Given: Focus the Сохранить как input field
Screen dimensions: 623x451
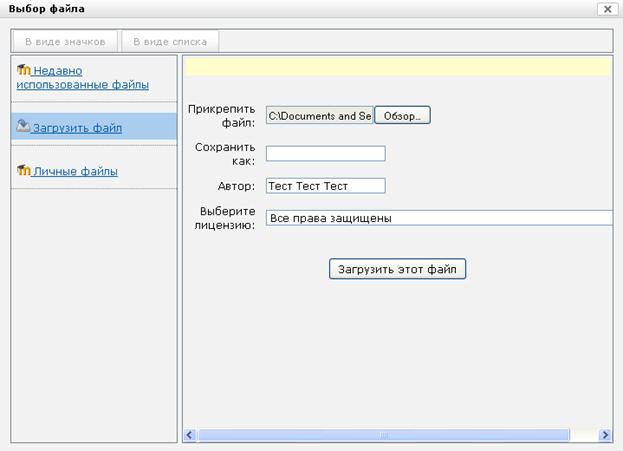Looking at the screenshot, I should click(325, 153).
